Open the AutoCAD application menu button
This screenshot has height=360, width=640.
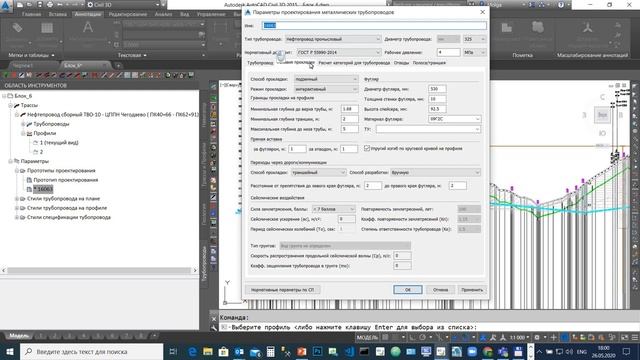[x=6, y=6]
